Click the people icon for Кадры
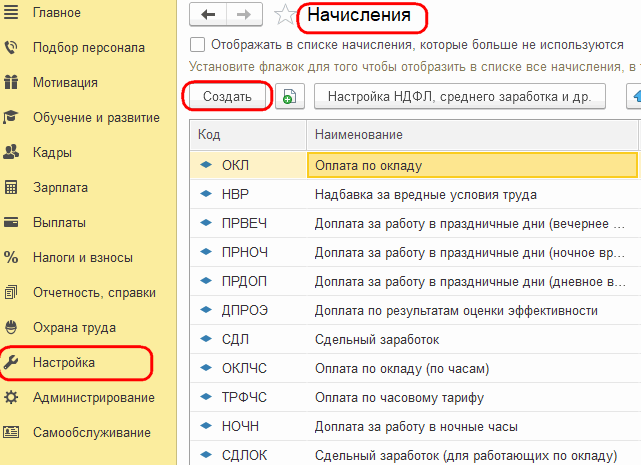Screen dimensions: 641x465 click(11, 152)
